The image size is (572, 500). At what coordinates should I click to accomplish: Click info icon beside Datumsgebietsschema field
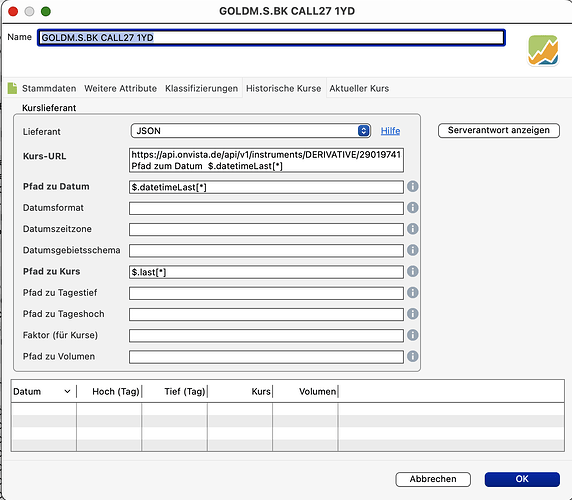(413, 250)
